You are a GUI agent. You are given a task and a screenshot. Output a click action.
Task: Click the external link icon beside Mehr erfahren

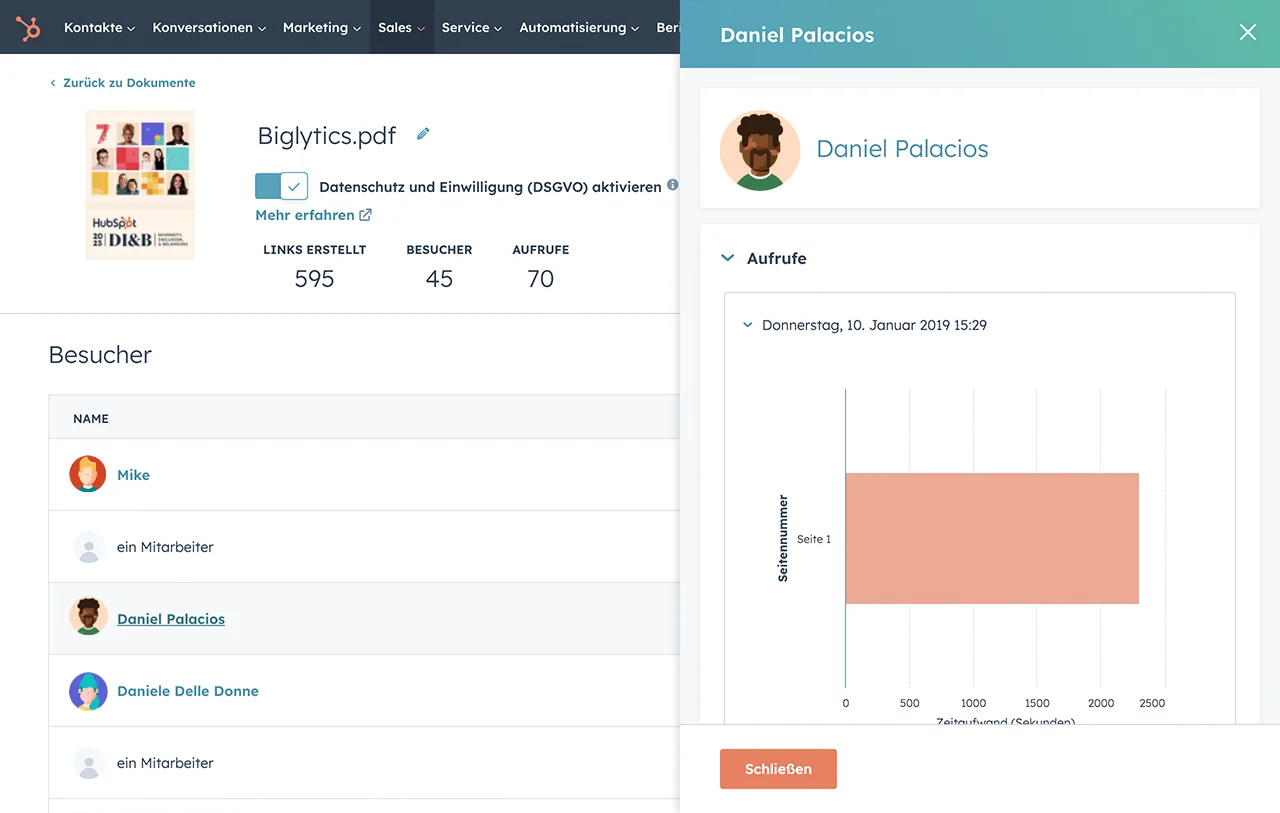(x=366, y=215)
